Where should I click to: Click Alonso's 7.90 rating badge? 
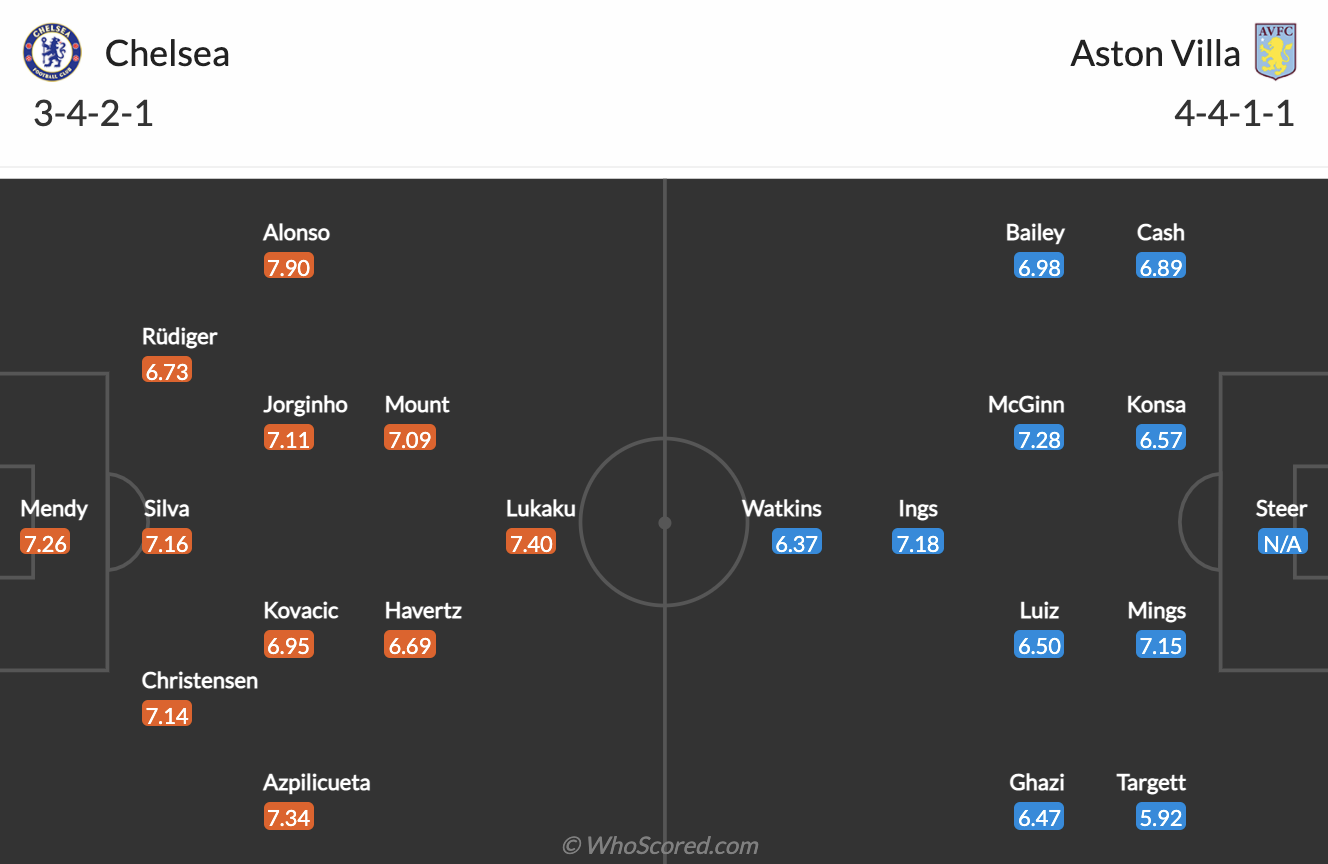[288, 267]
